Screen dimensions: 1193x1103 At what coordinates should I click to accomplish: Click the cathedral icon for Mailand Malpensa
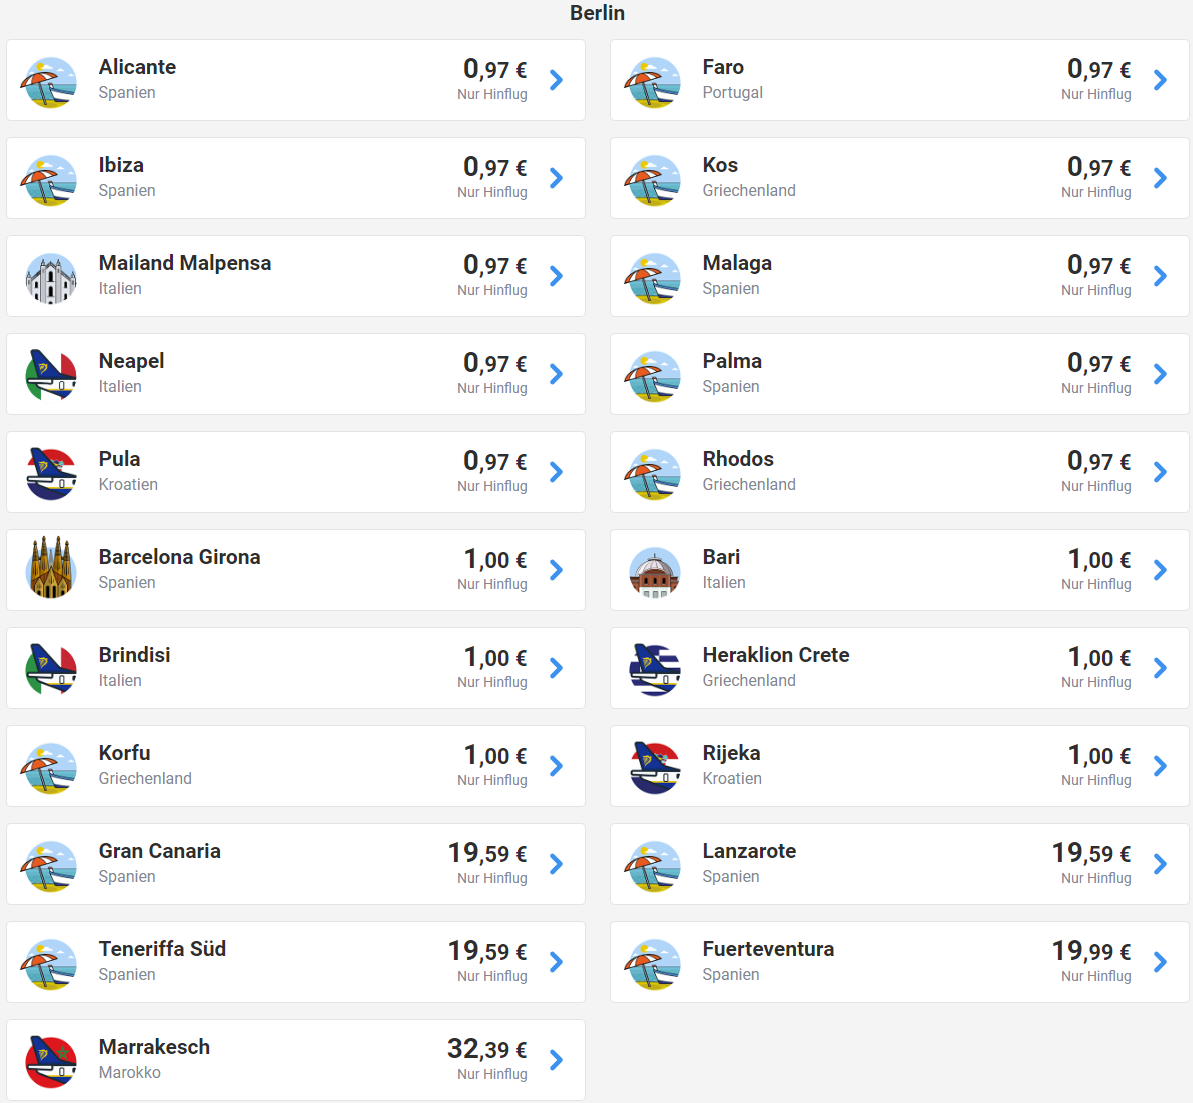coord(50,278)
